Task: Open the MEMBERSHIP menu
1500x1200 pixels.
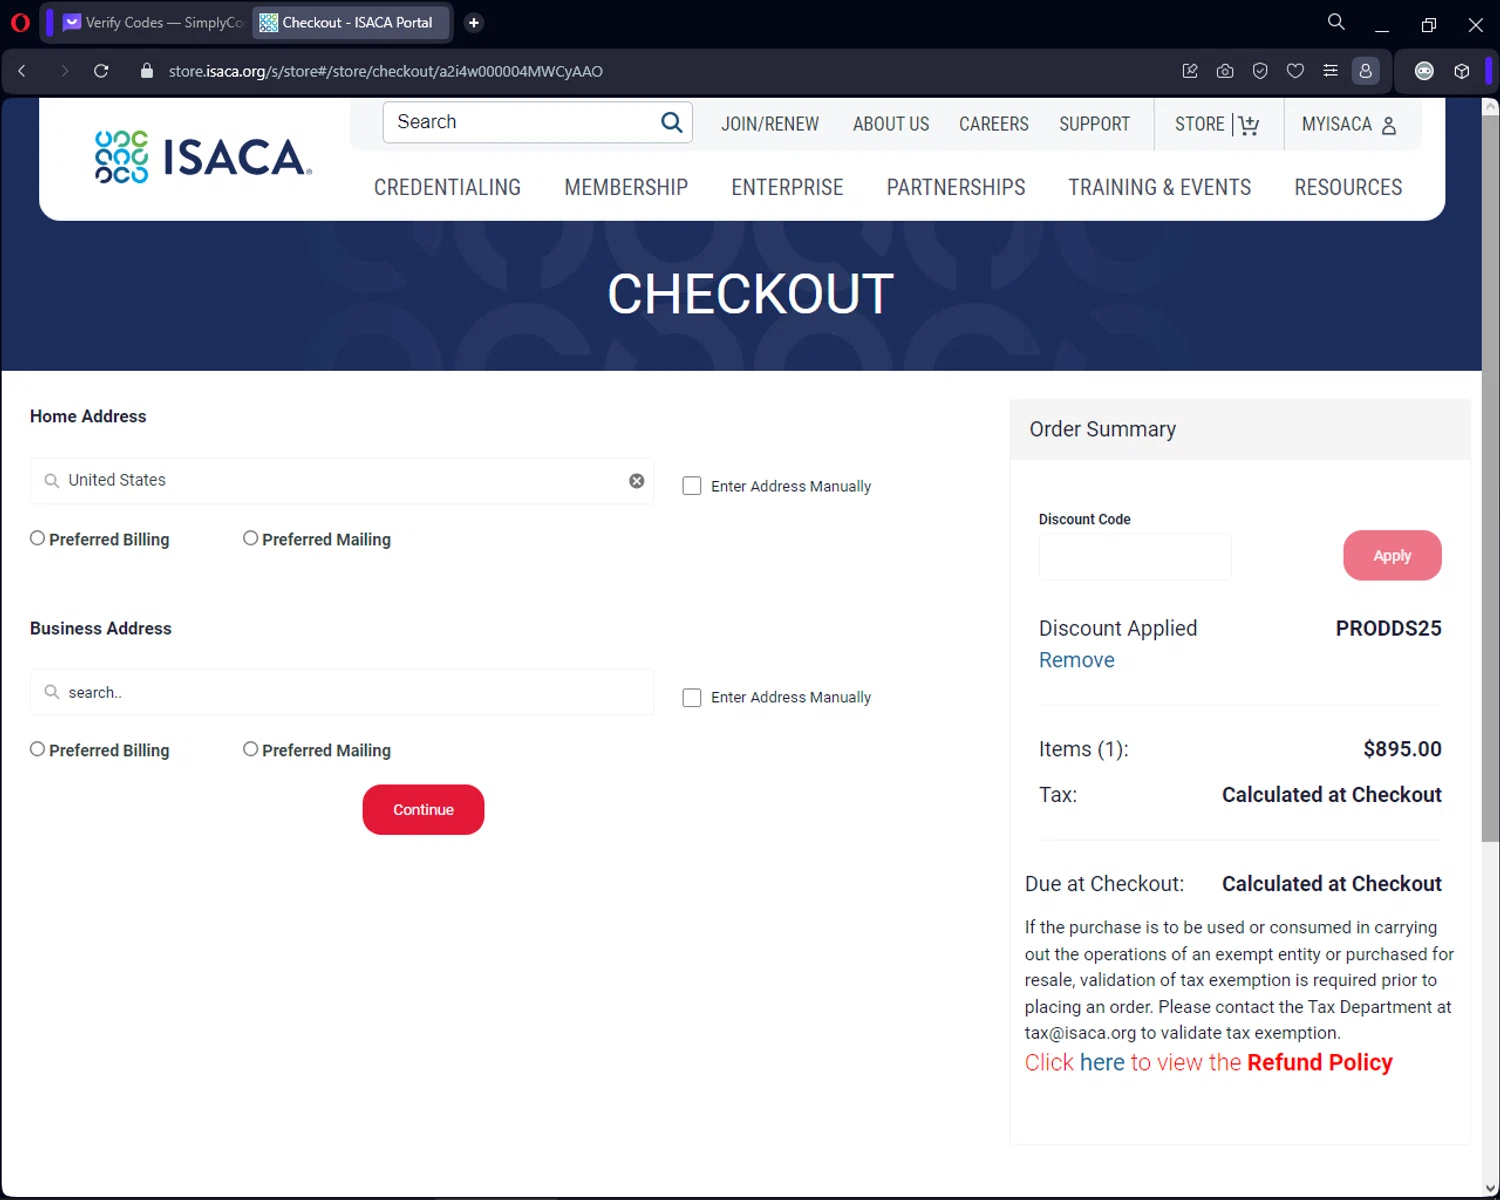Action: (626, 187)
